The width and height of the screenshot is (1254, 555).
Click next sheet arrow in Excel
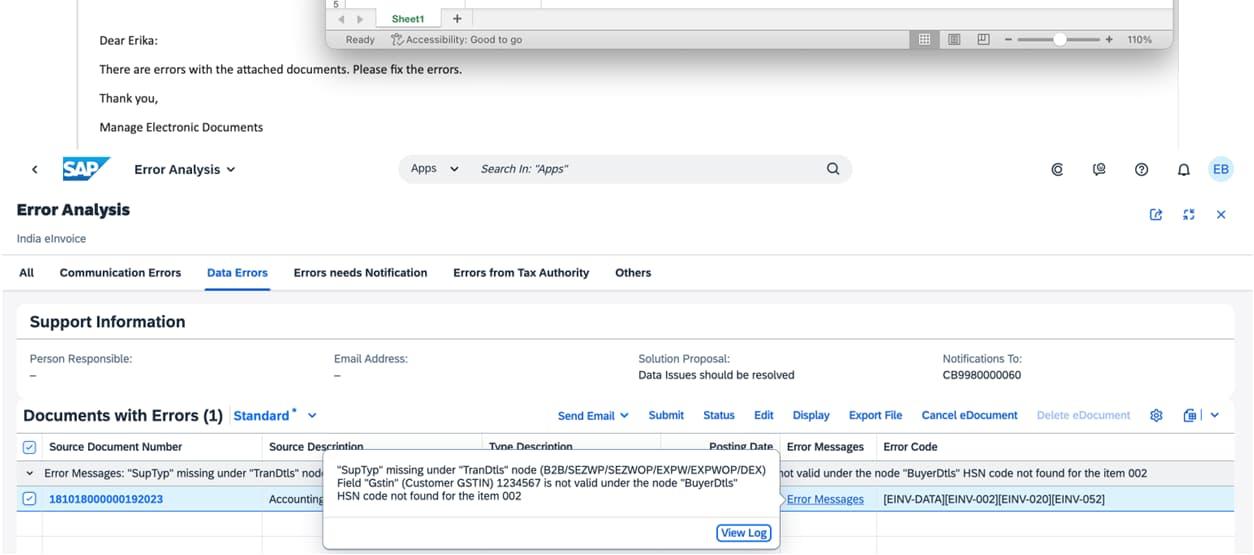(x=360, y=19)
